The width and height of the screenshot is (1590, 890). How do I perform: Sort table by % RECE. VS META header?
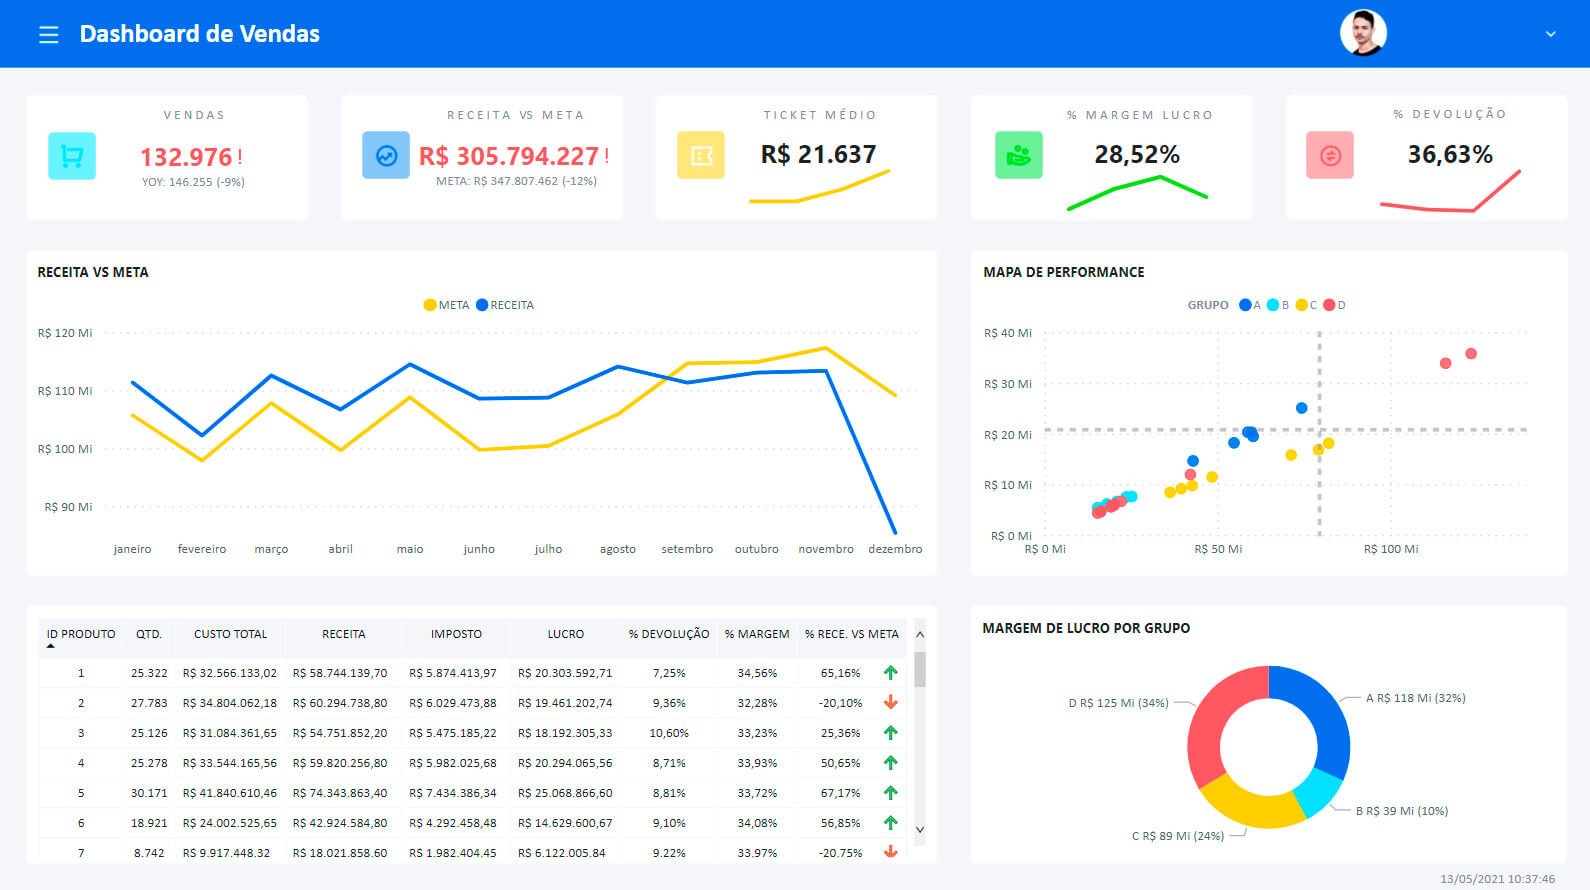pyautogui.click(x=852, y=634)
